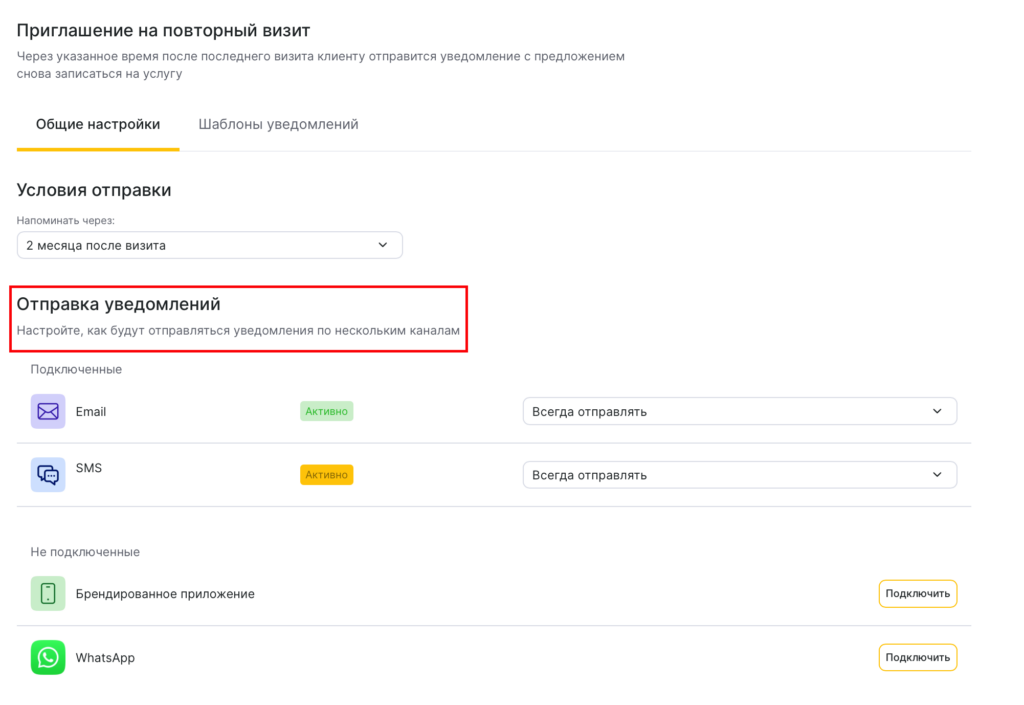Click the green WhatsApp logo icon
1024x705 pixels.
(48, 657)
